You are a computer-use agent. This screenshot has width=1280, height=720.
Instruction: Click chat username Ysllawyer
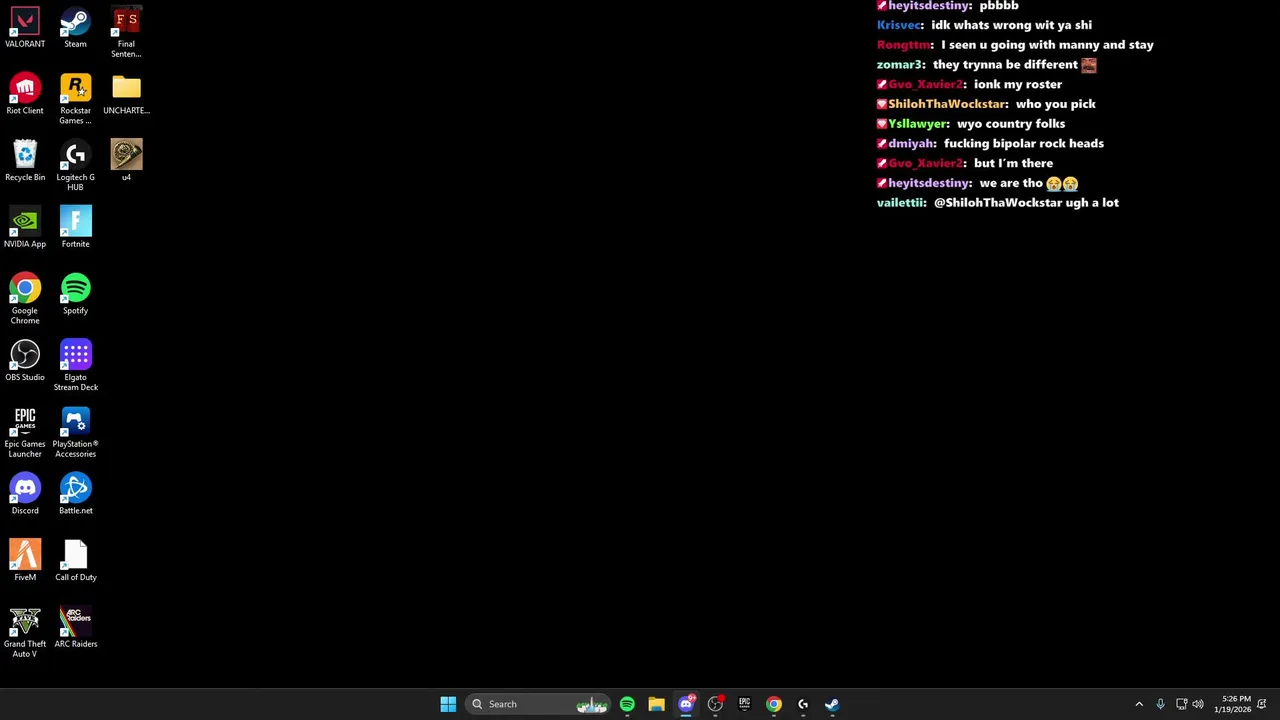pyautogui.click(x=919, y=124)
